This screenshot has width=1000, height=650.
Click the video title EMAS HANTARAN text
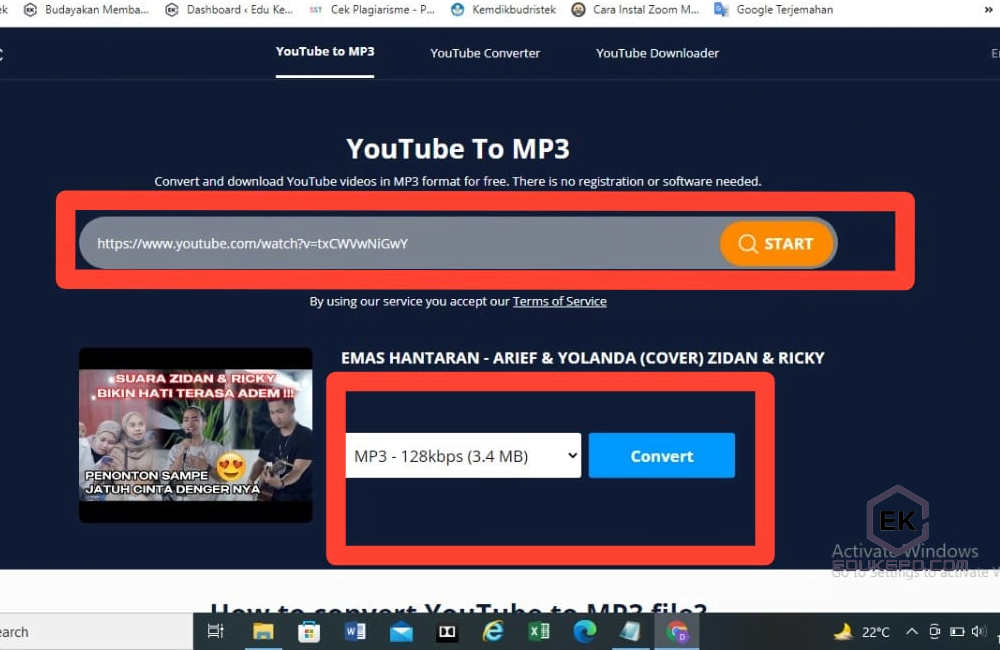582,358
